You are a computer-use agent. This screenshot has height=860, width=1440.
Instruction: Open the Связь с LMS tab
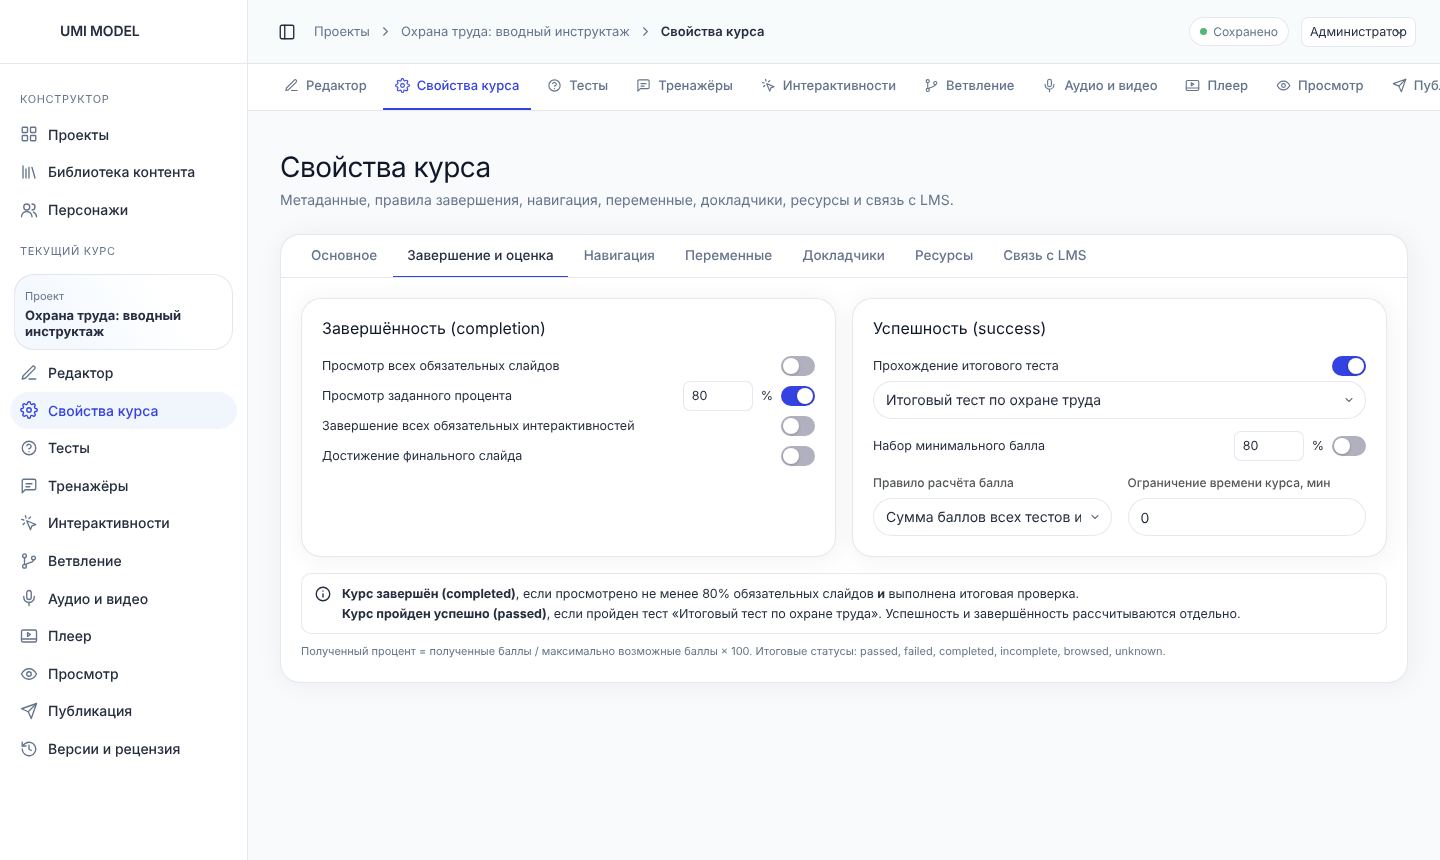click(1044, 256)
